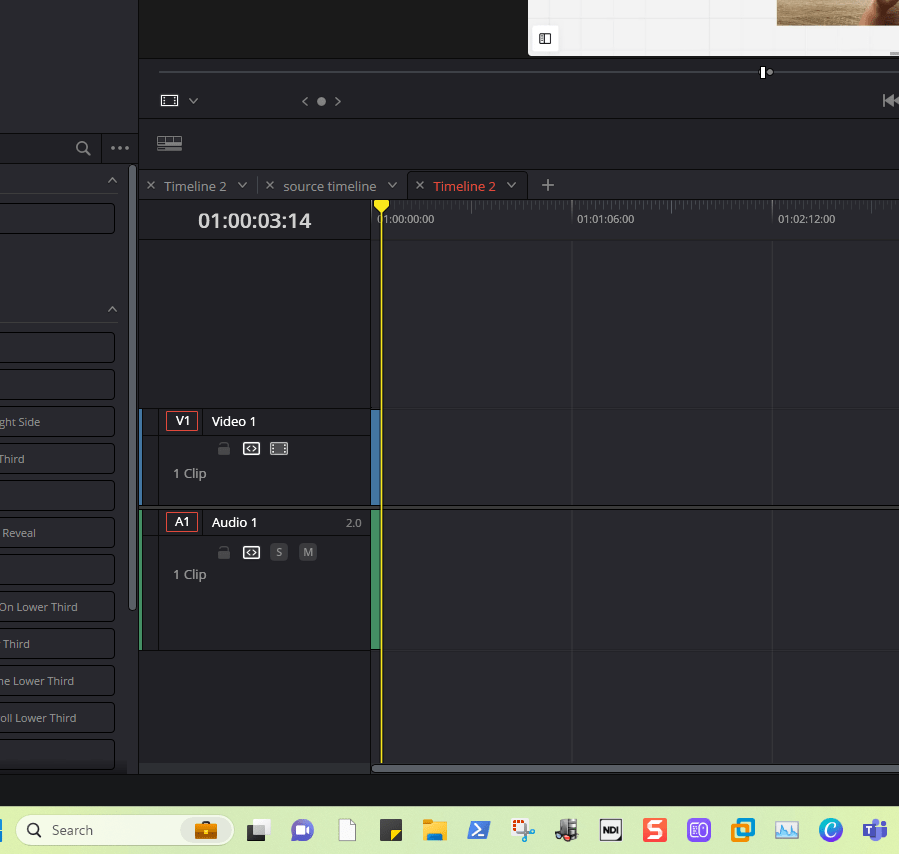Lock the Audio 1 track
899x854 pixels.
[224, 553]
